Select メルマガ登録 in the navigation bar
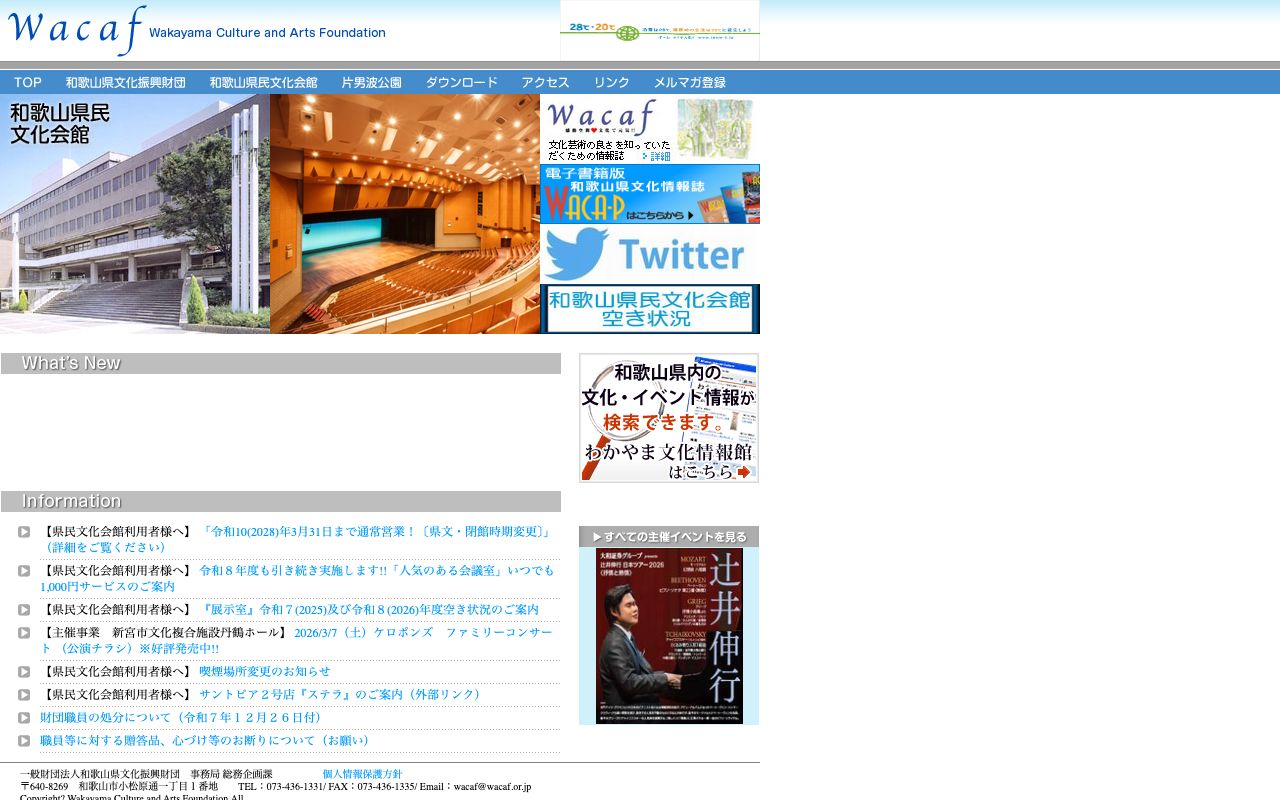1280x800 pixels. pyautogui.click(x=691, y=82)
